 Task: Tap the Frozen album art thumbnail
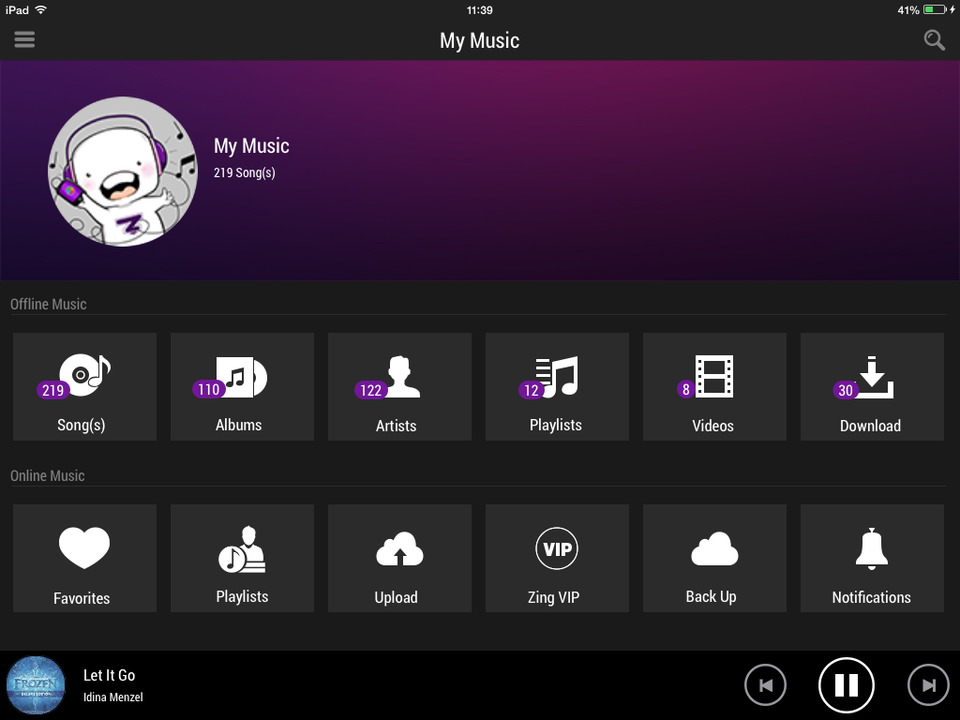tap(36, 685)
